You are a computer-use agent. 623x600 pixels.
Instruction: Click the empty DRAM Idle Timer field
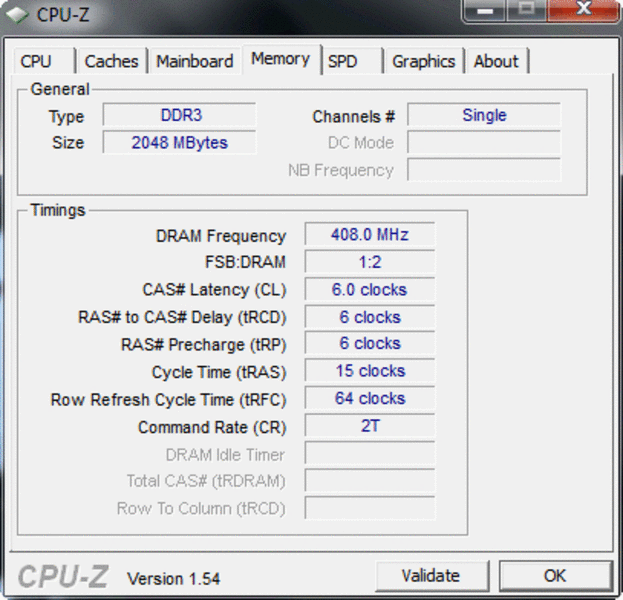[x=370, y=453]
